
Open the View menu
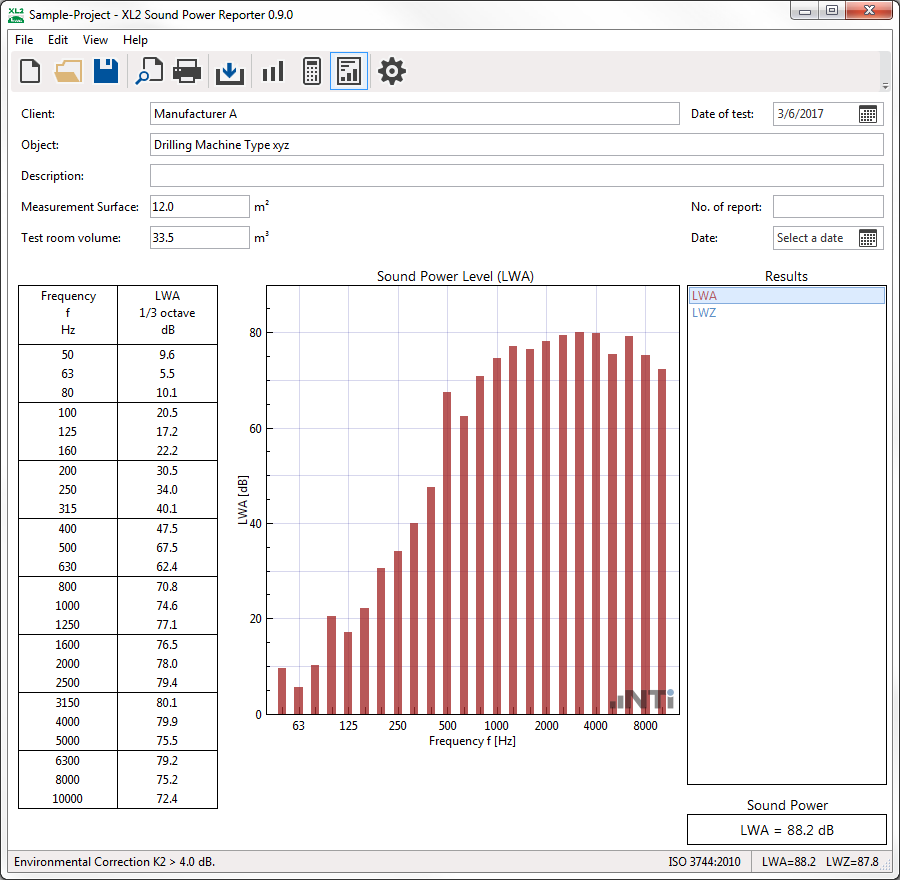pyautogui.click(x=95, y=40)
